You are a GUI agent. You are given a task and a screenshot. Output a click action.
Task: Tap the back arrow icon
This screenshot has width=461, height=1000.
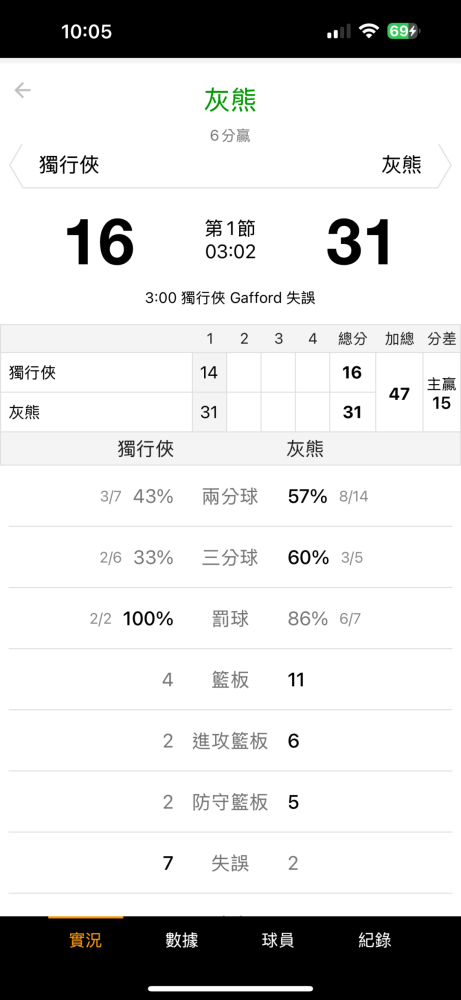(x=23, y=90)
